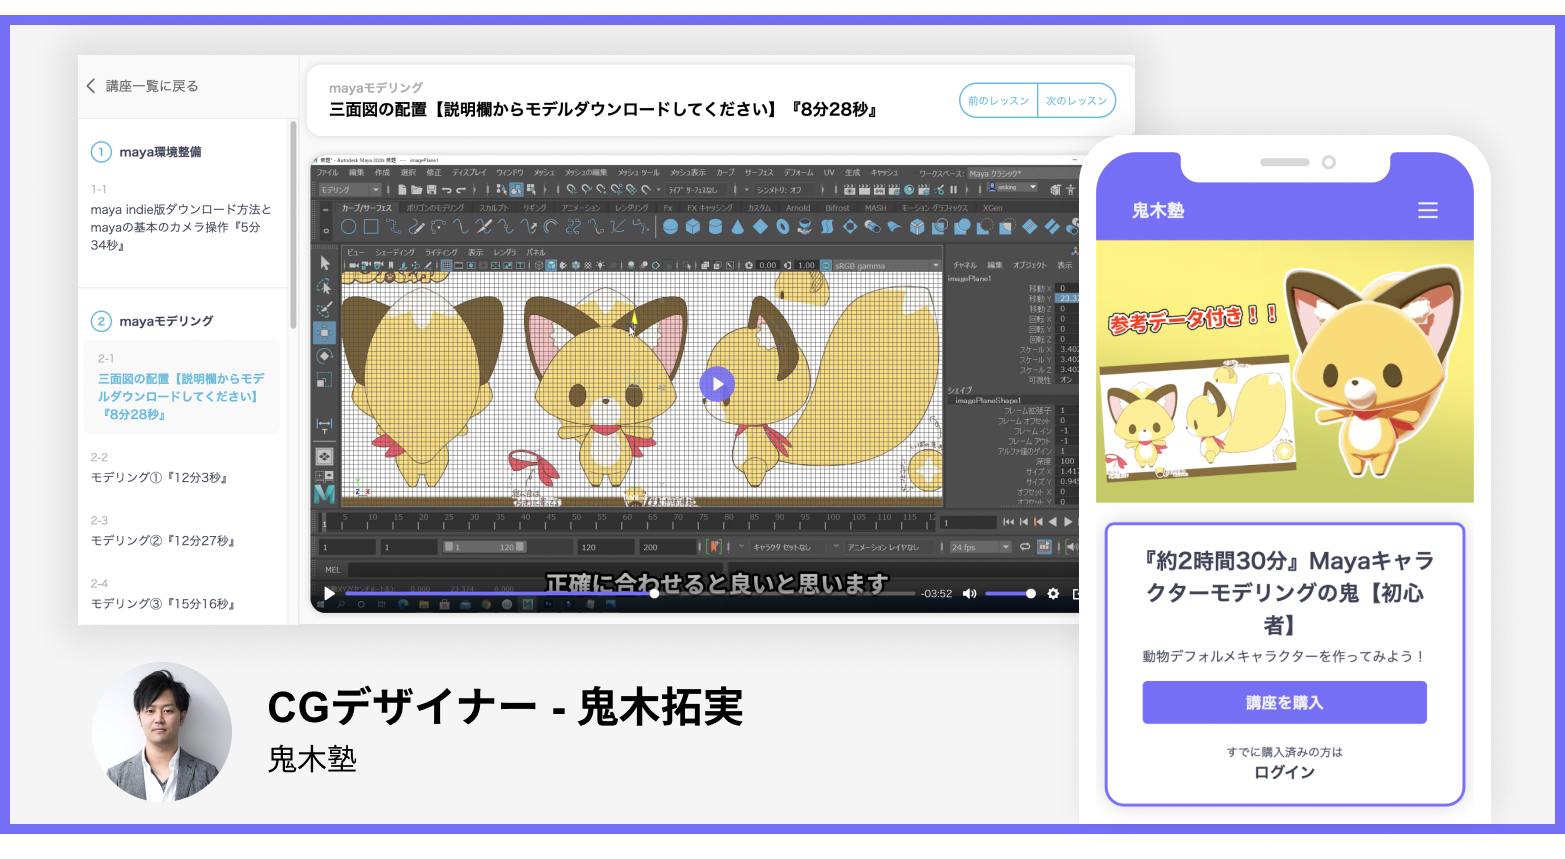Enable snap to curves in the status line
Image resolution: width=1565 pixels, height=859 pixels.
coord(585,189)
